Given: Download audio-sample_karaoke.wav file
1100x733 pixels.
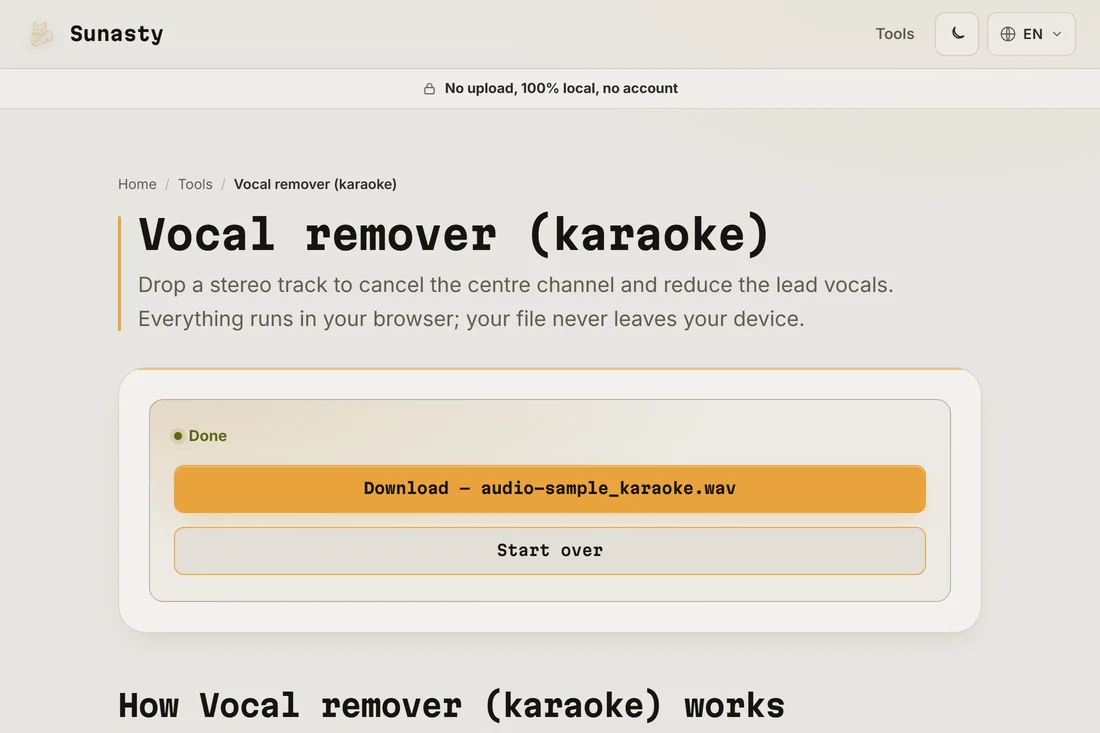Looking at the screenshot, I should (x=550, y=489).
